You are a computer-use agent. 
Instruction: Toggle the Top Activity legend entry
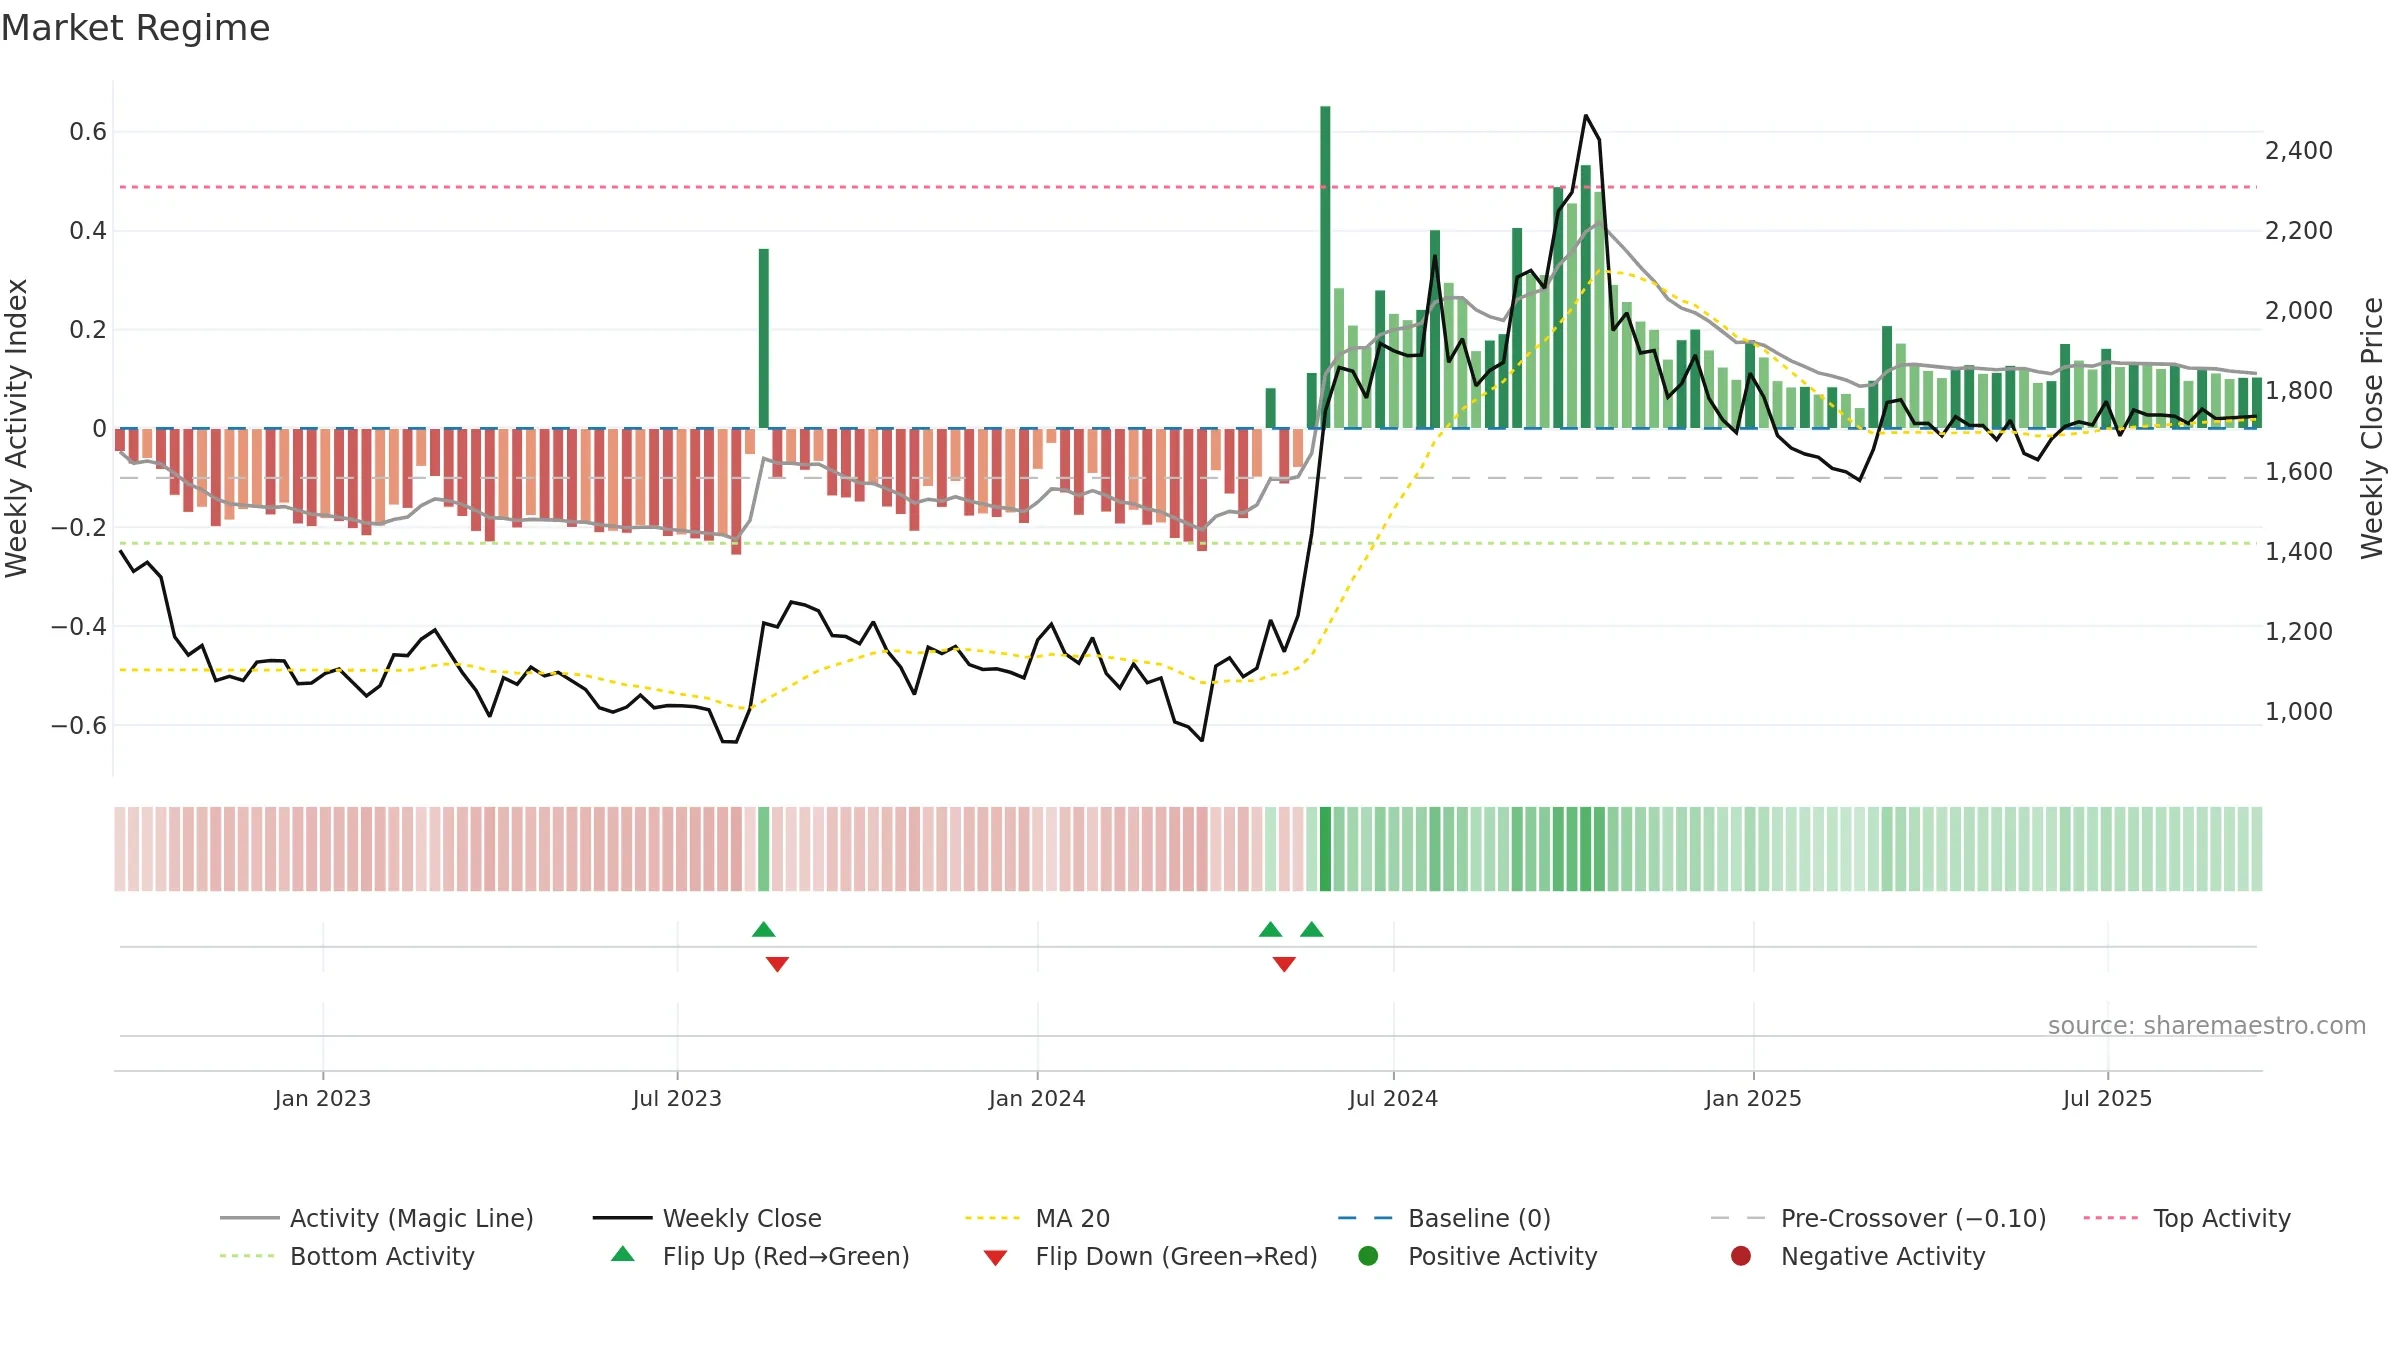[2187, 1218]
